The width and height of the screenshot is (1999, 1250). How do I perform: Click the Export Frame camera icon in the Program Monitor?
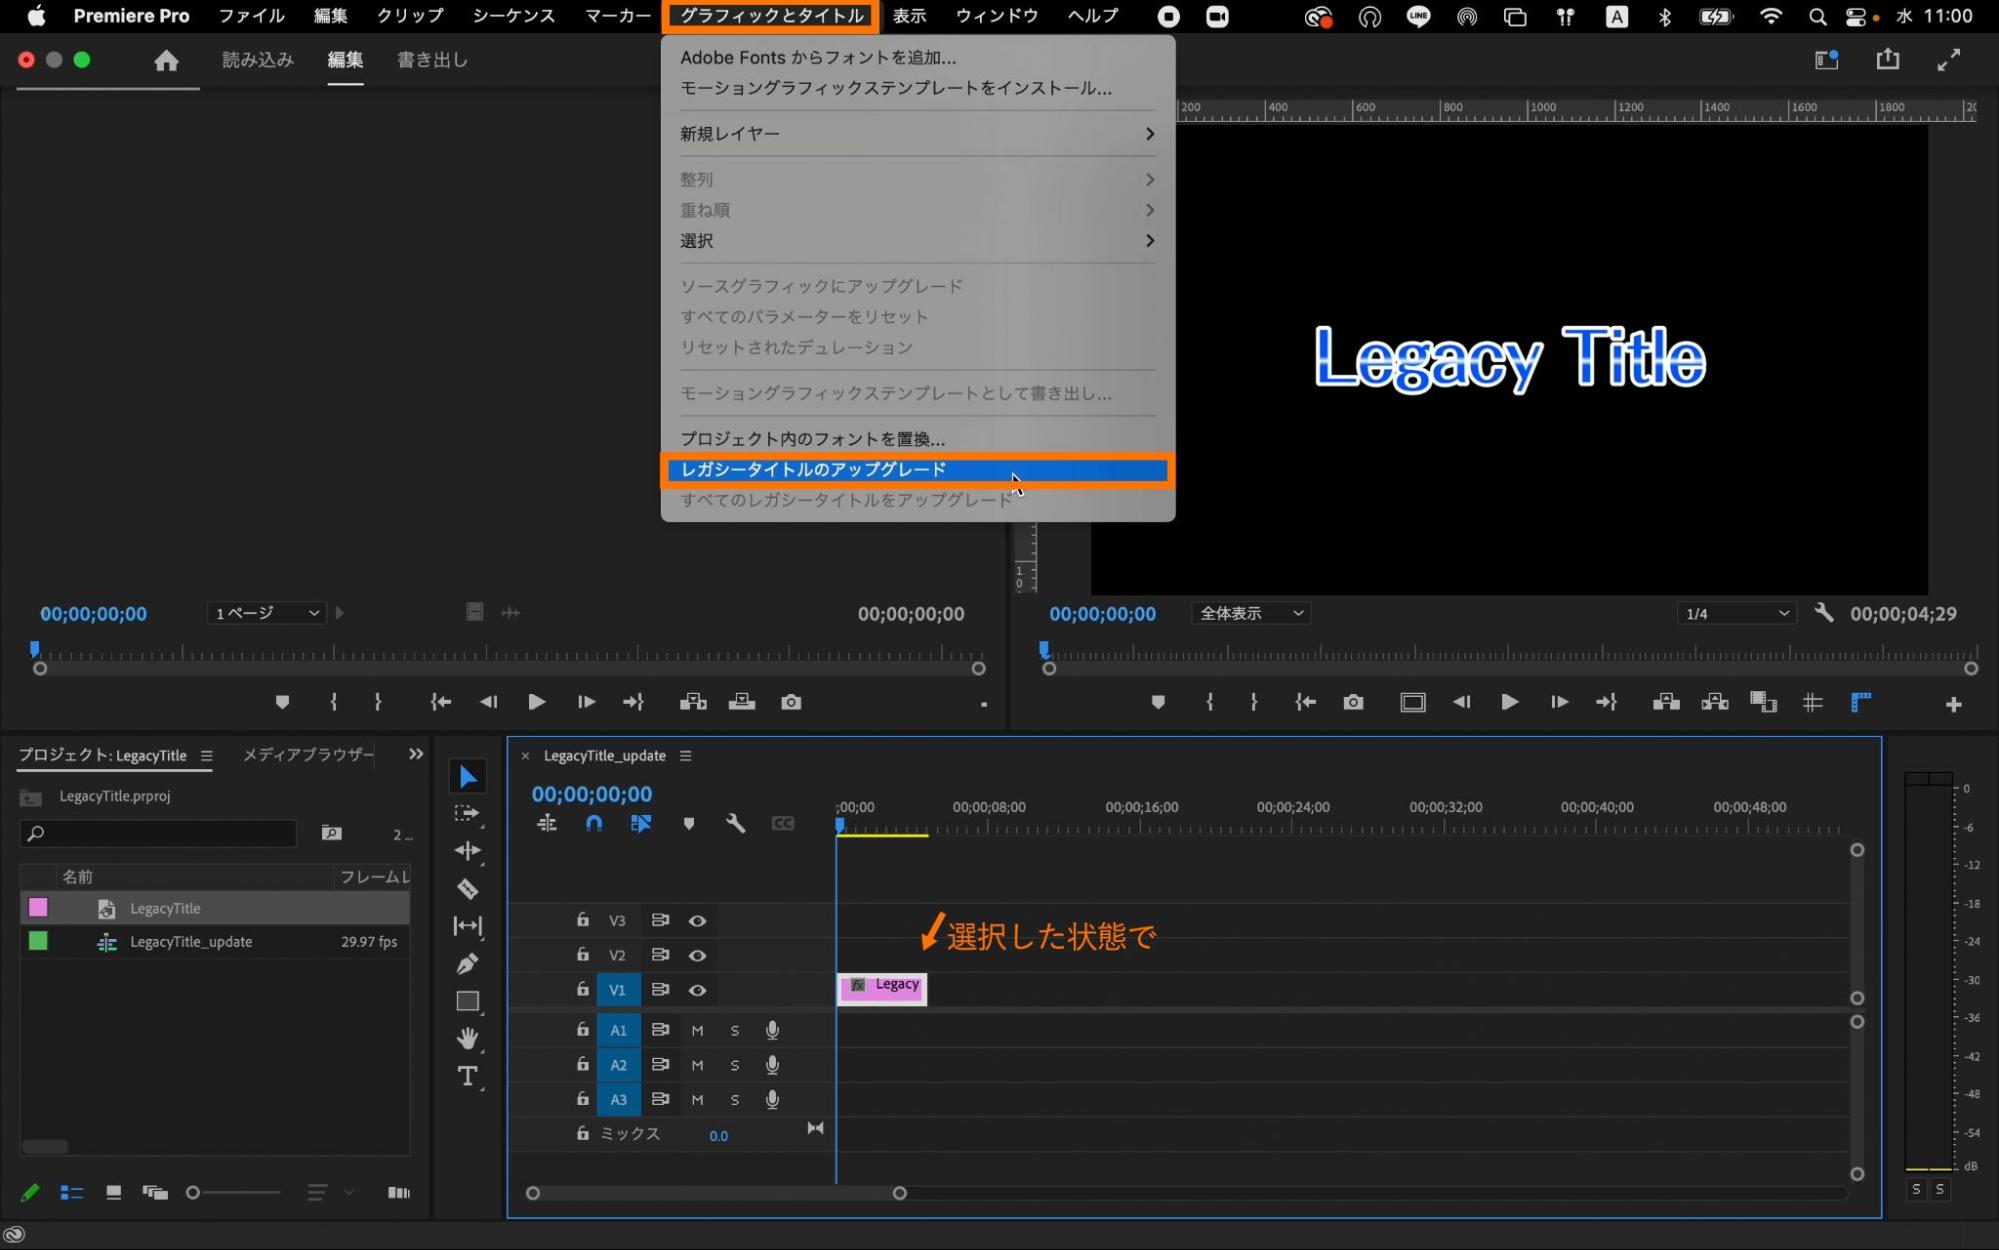tap(1353, 703)
